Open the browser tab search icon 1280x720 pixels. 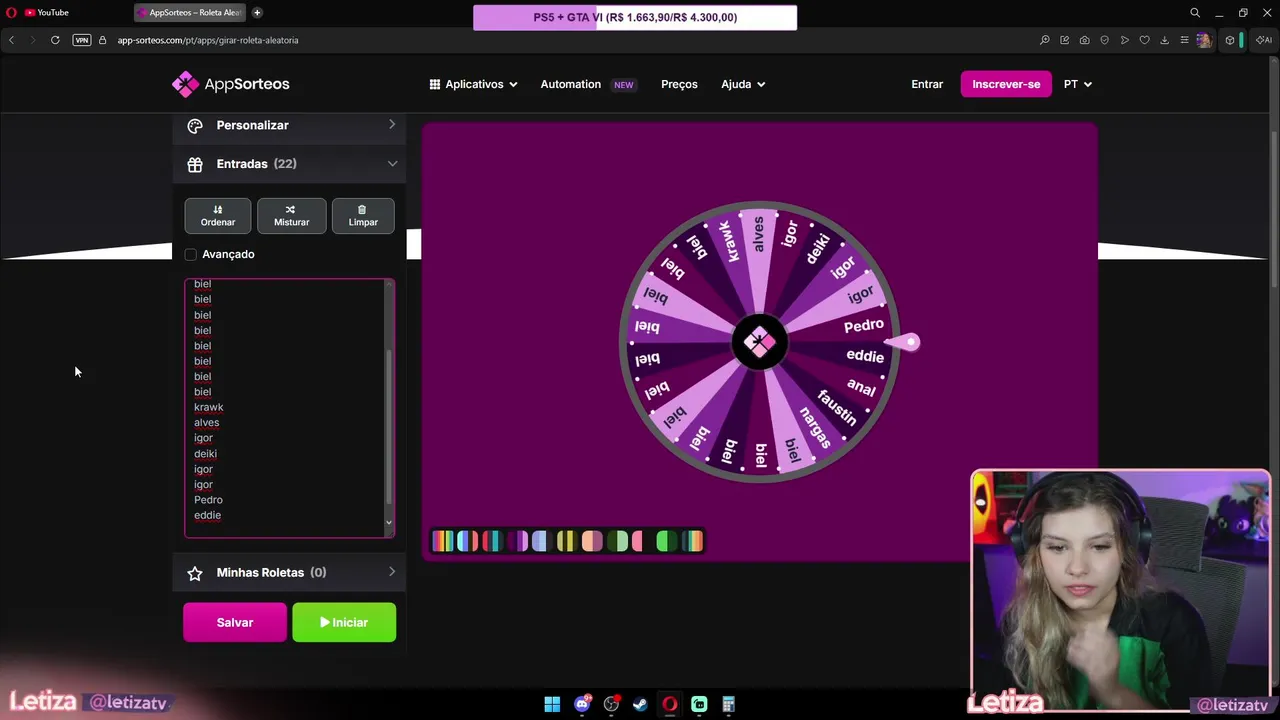pyautogui.click(x=1194, y=13)
